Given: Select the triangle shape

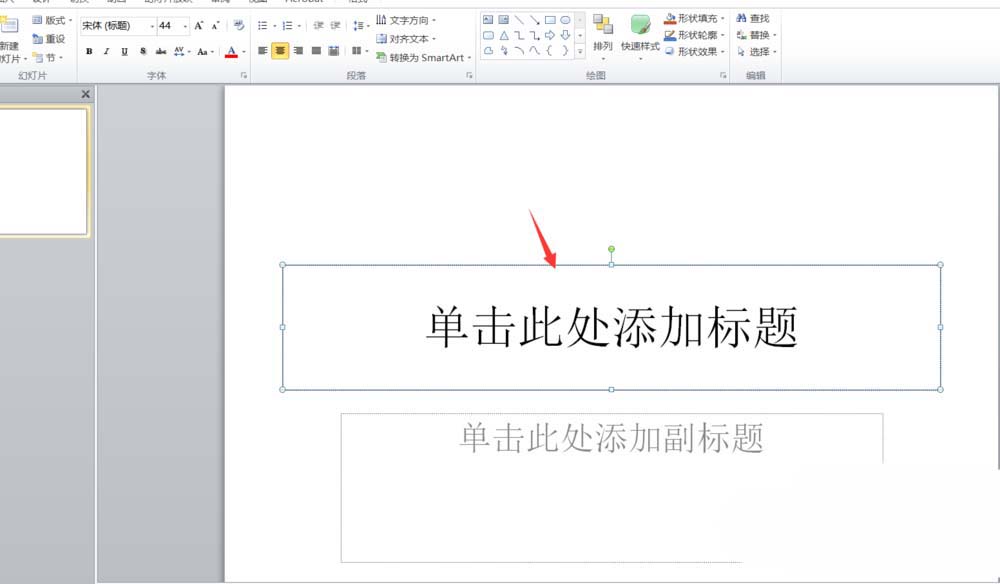Looking at the screenshot, I should (504, 35).
